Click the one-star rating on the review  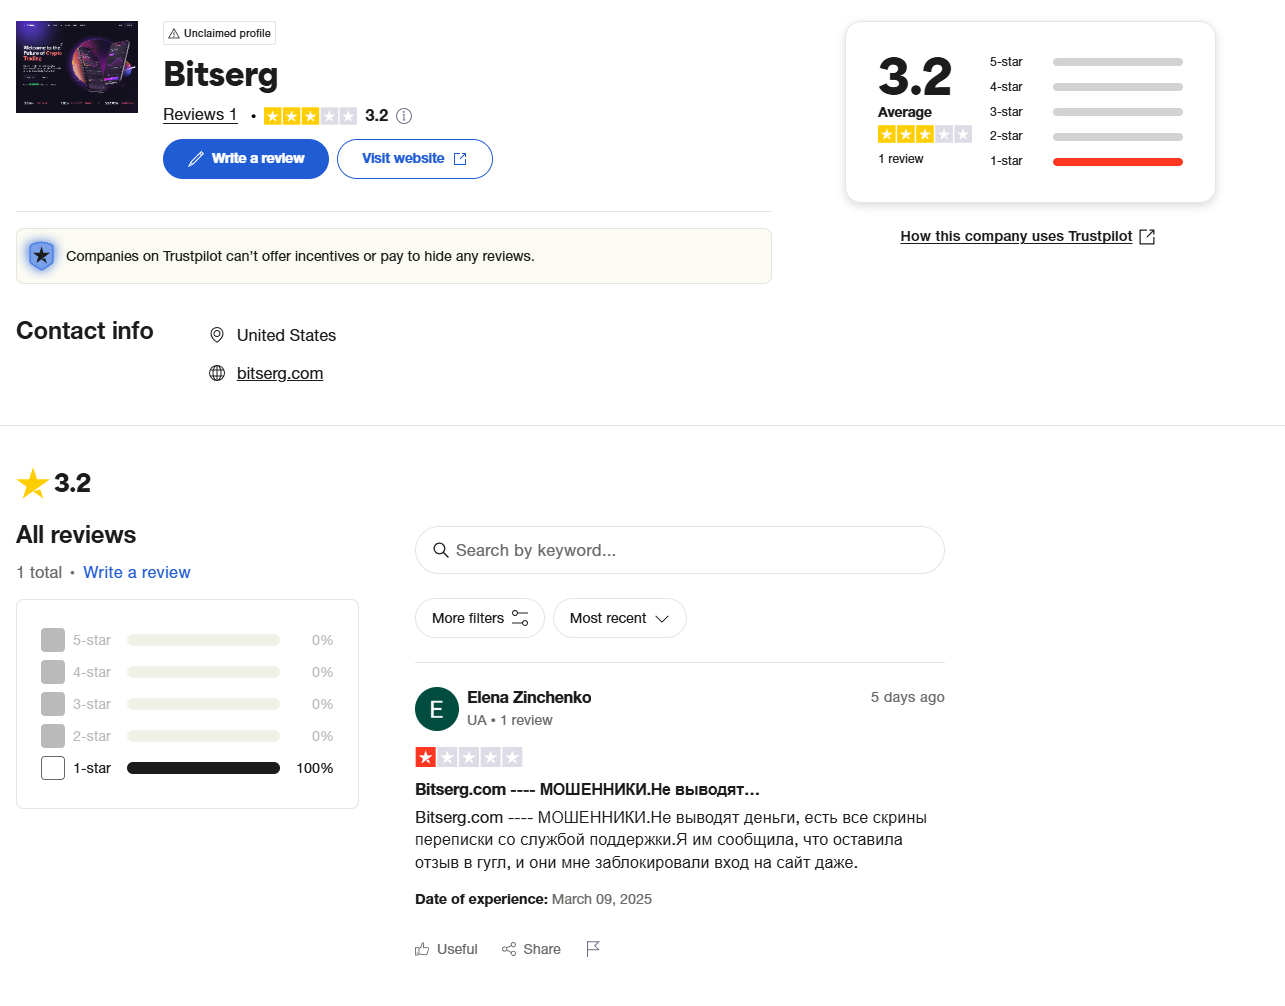click(x=469, y=757)
